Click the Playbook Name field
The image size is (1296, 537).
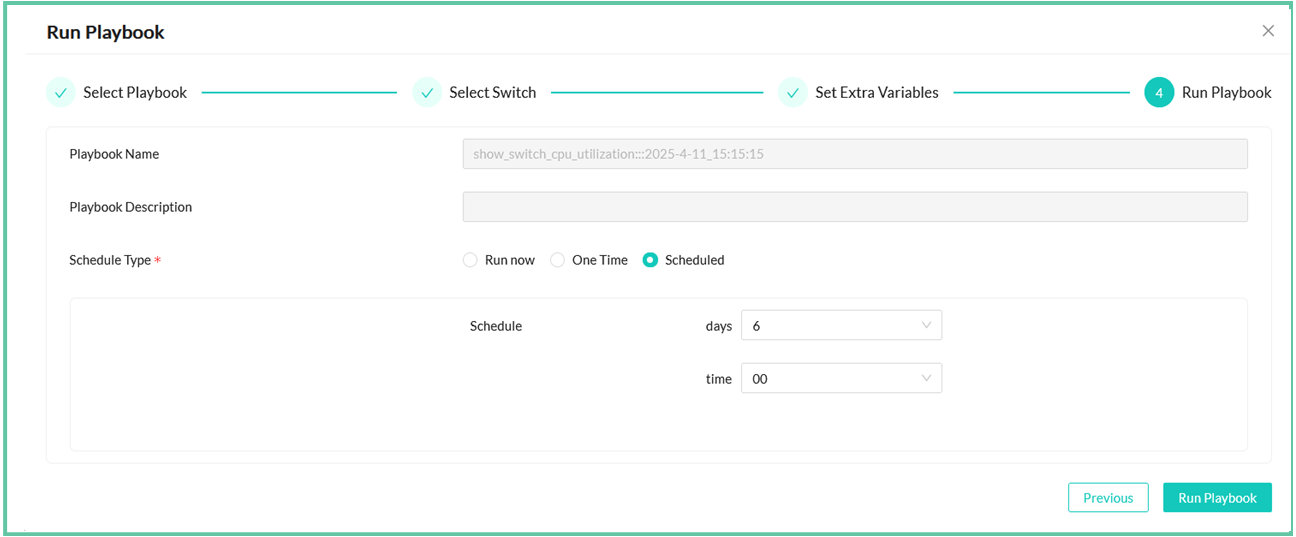point(854,154)
